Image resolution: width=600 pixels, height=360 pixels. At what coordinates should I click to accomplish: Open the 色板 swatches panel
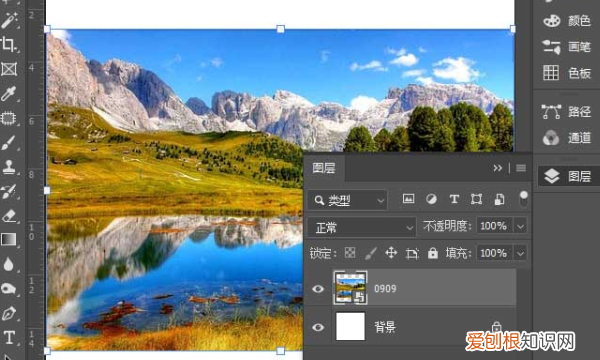567,73
